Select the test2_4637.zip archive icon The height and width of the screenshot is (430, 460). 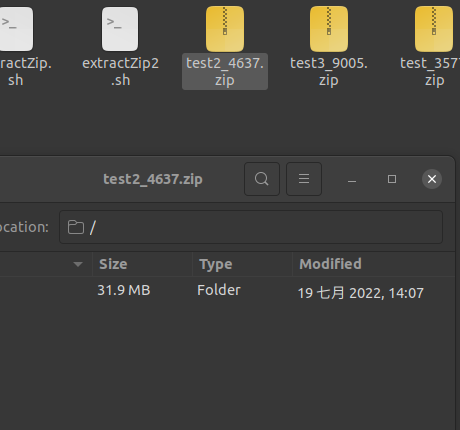pyautogui.click(x=225, y=29)
